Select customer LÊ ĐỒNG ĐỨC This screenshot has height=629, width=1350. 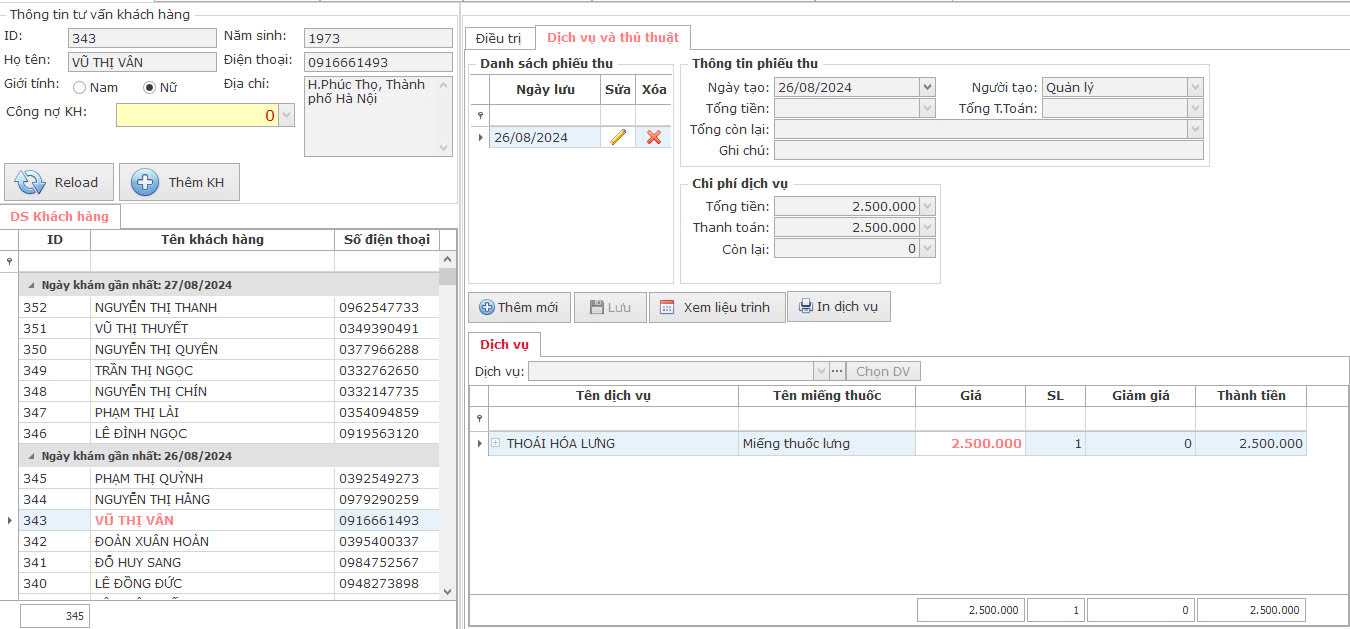(138, 583)
